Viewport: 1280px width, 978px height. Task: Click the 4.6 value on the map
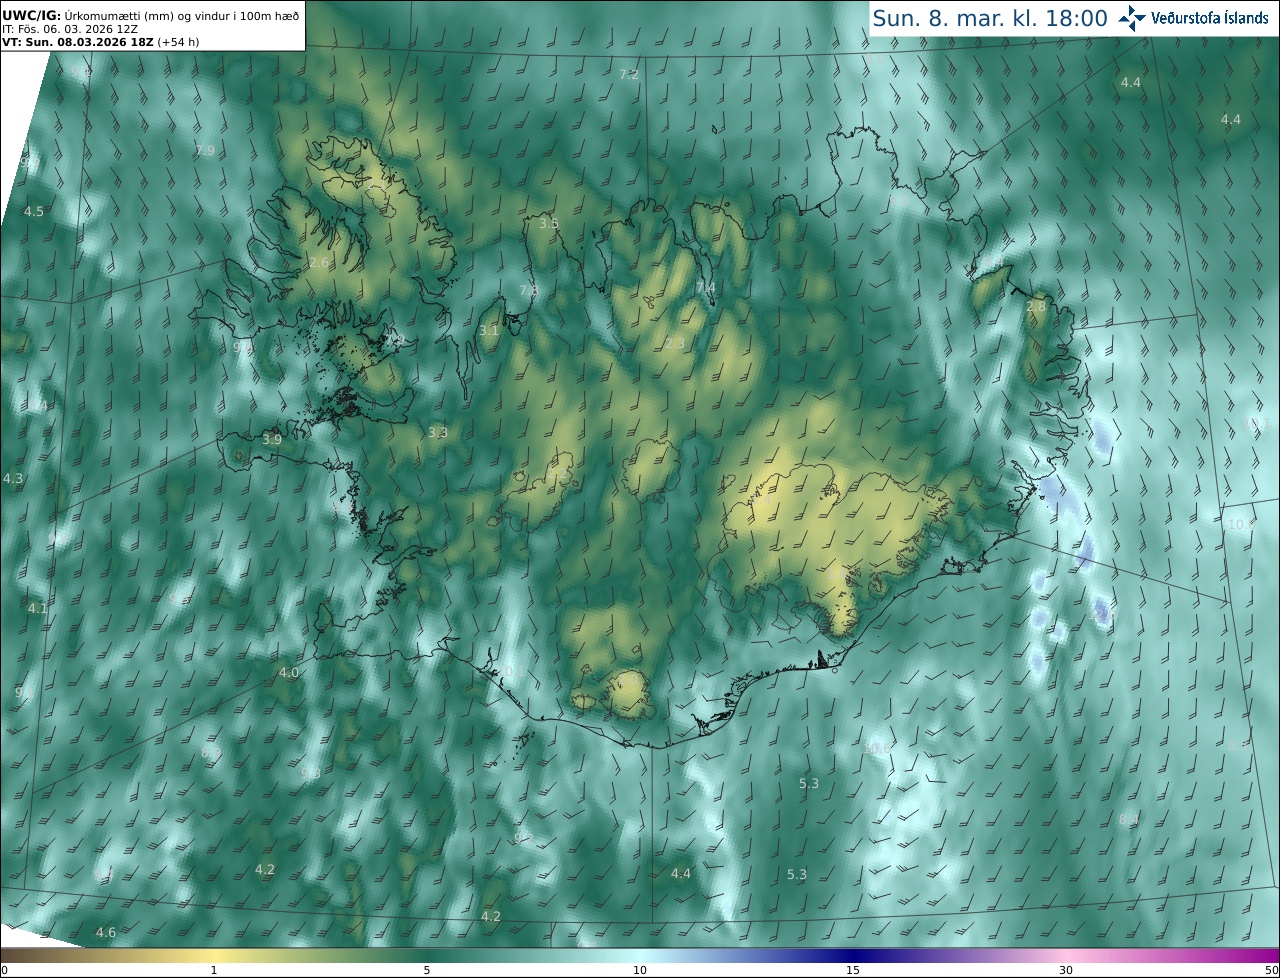pyautogui.click(x=106, y=932)
